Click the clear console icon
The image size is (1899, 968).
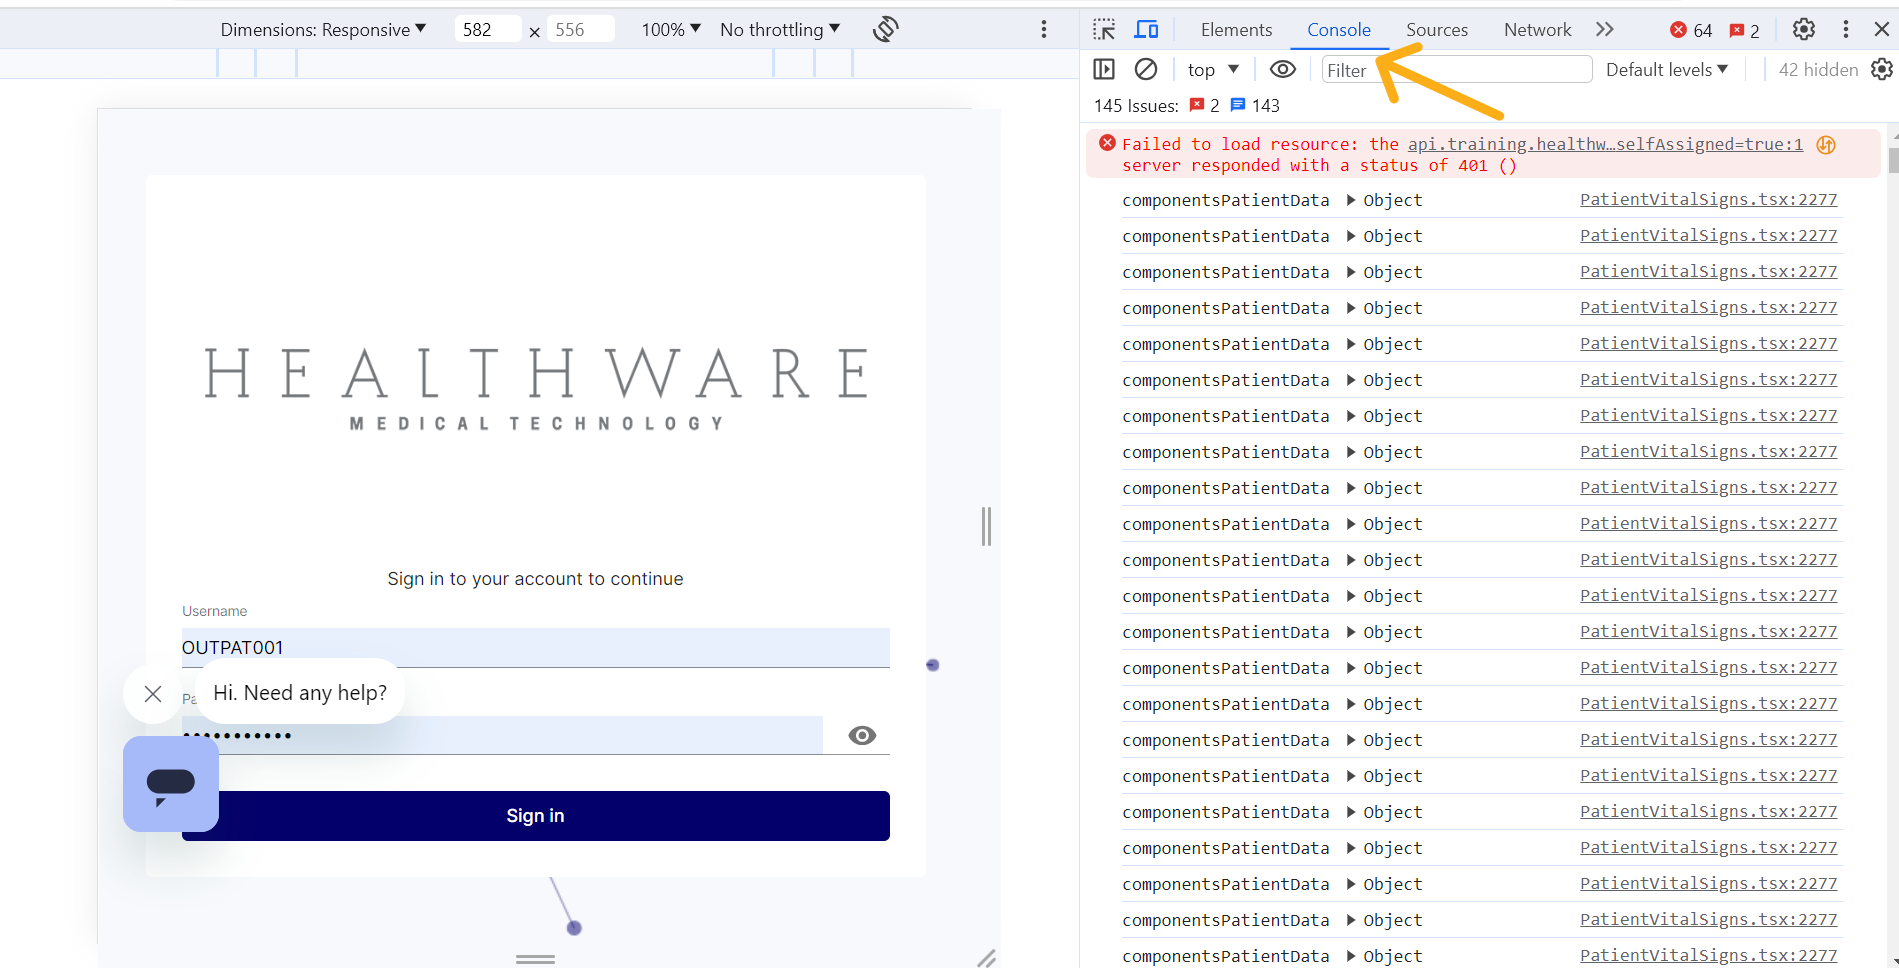click(x=1146, y=69)
